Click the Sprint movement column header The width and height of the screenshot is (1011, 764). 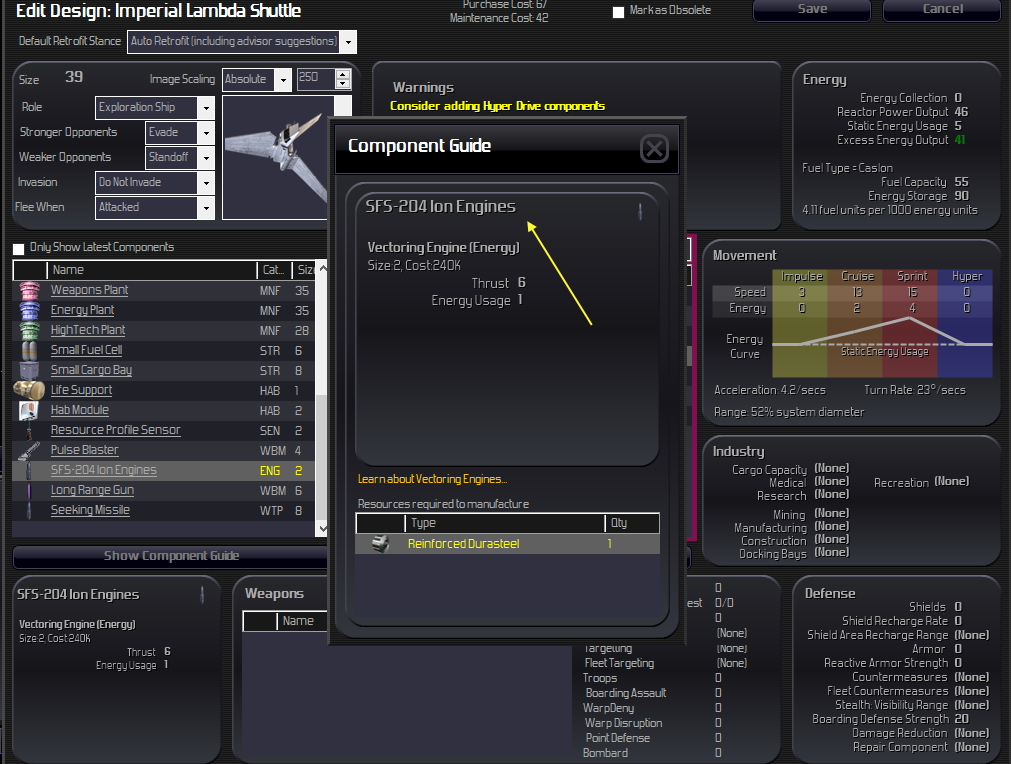(x=912, y=277)
